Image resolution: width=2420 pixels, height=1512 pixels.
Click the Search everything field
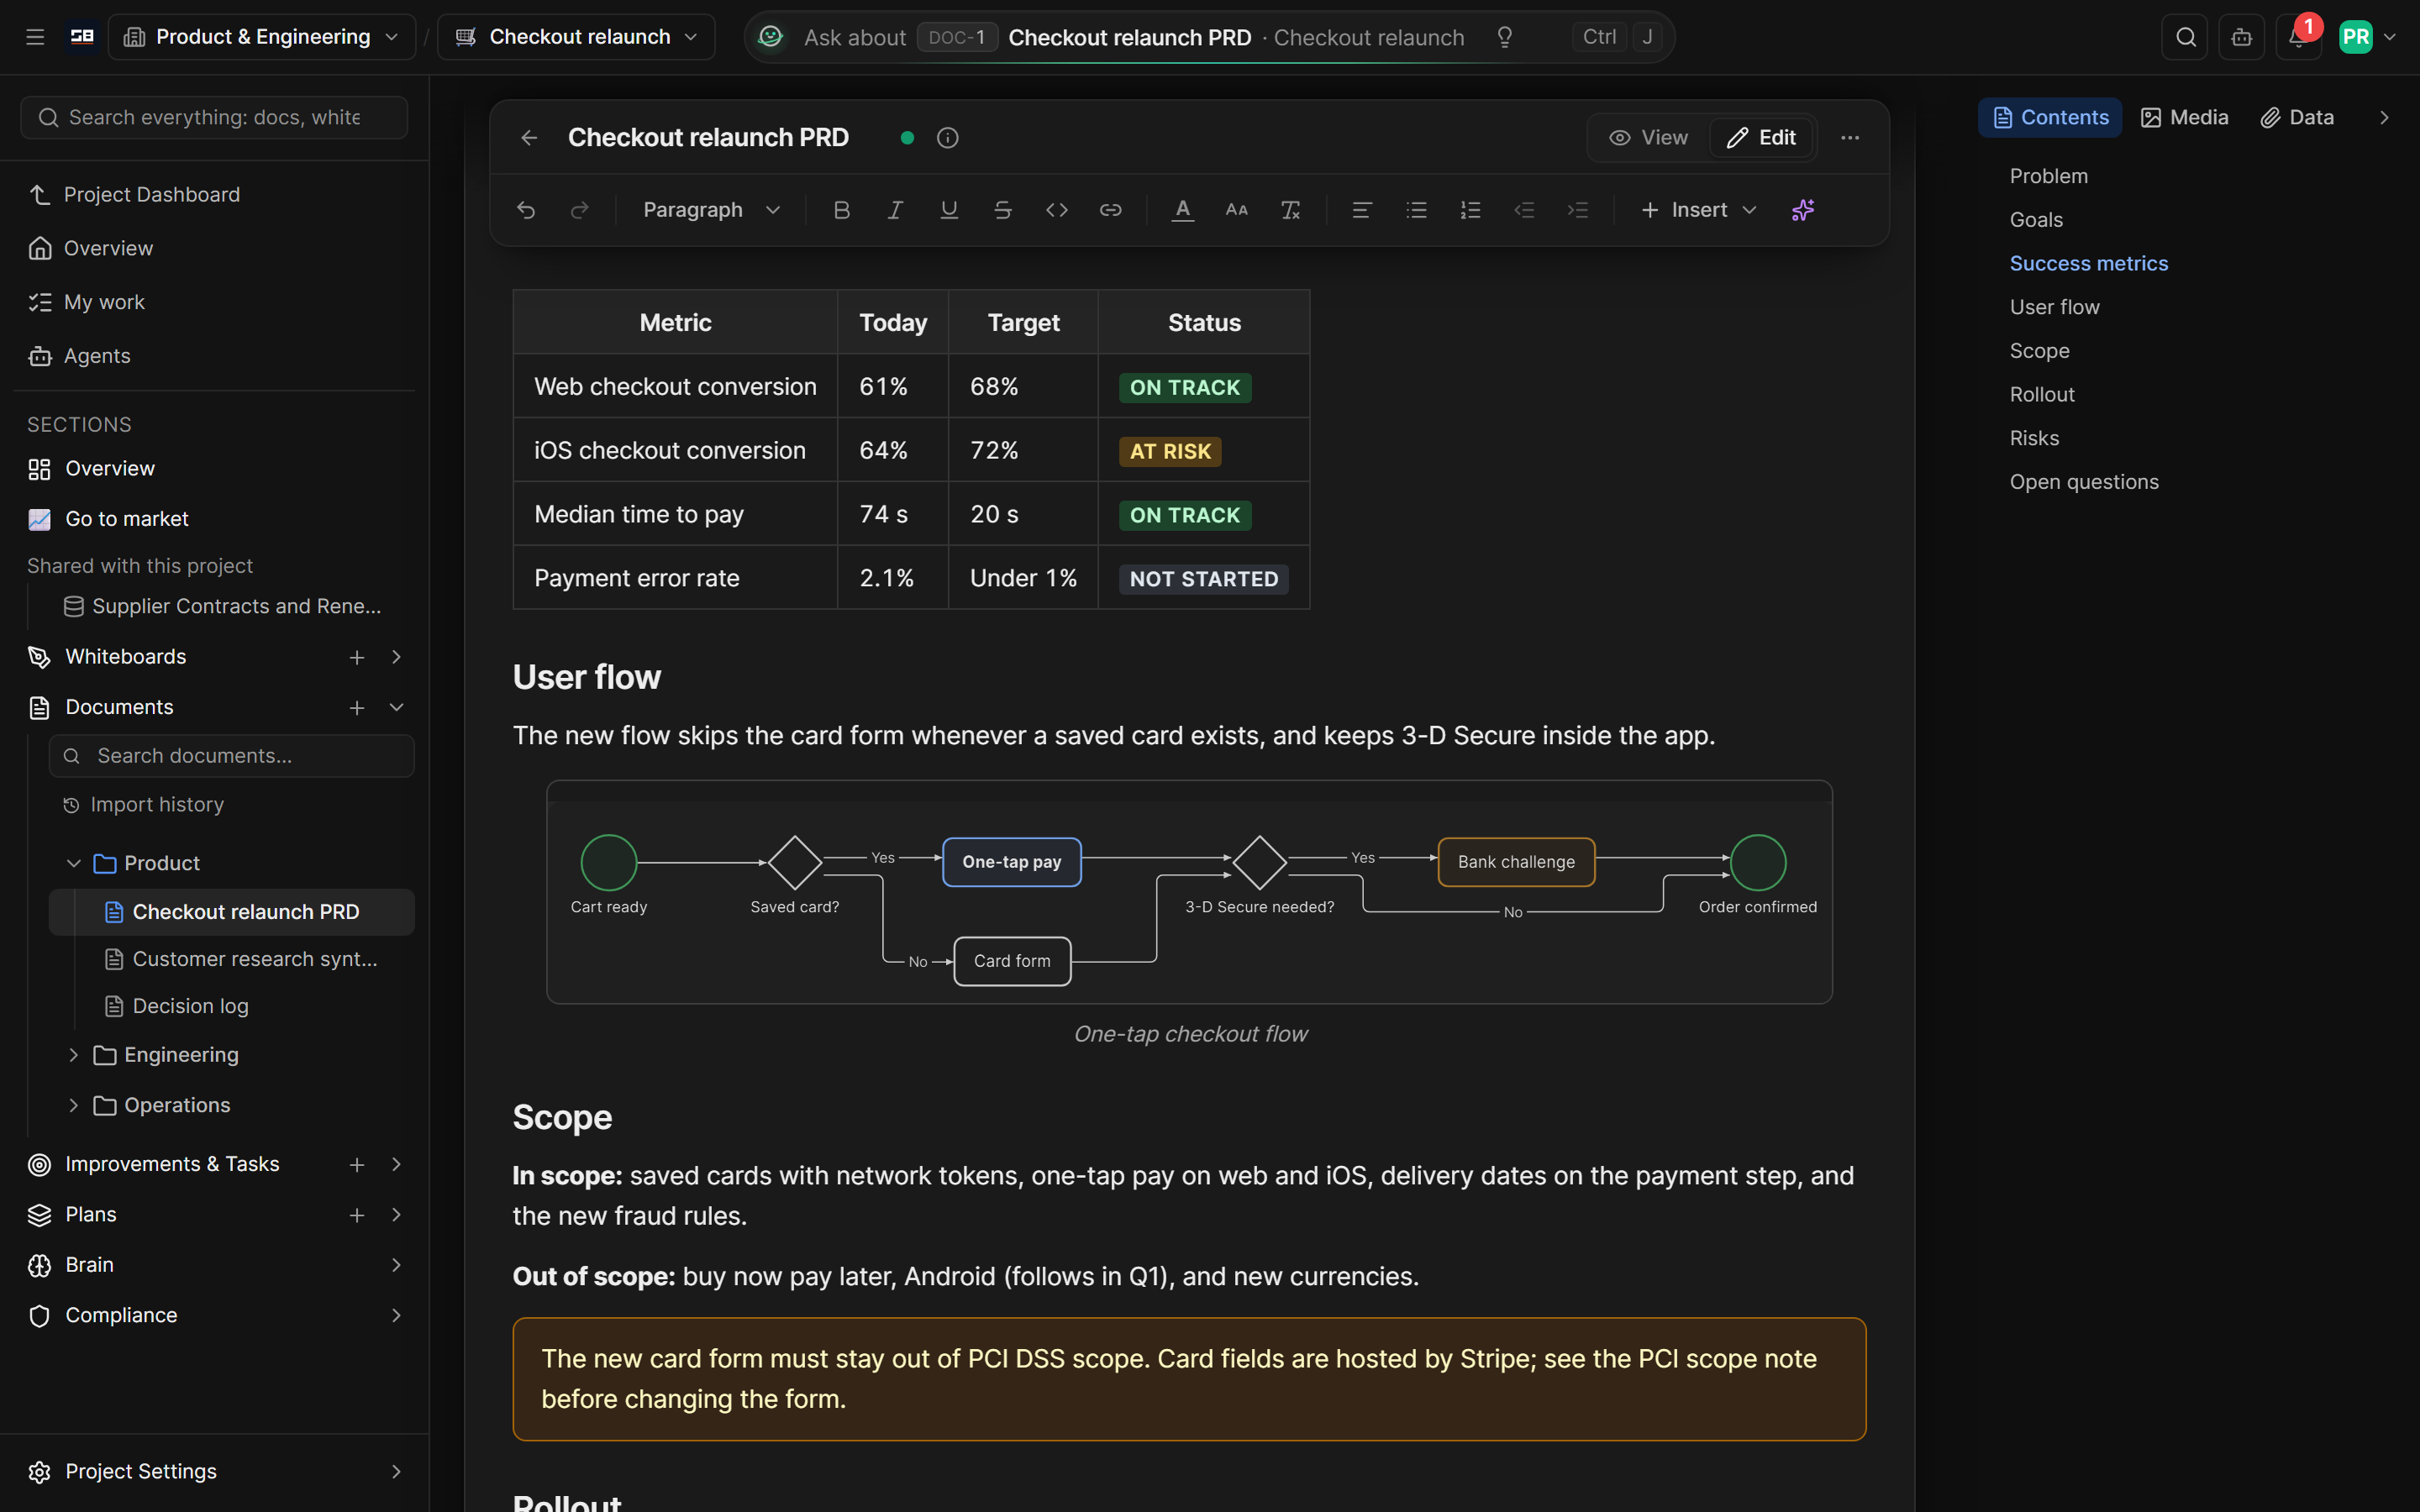[x=214, y=118]
